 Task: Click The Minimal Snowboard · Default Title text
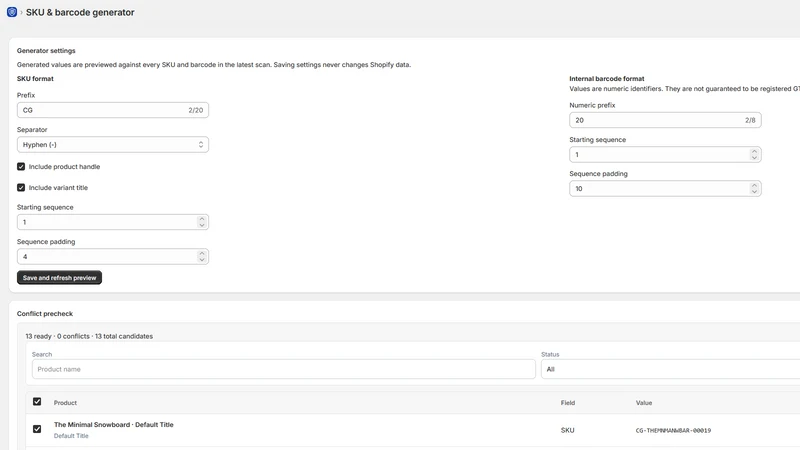point(114,424)
